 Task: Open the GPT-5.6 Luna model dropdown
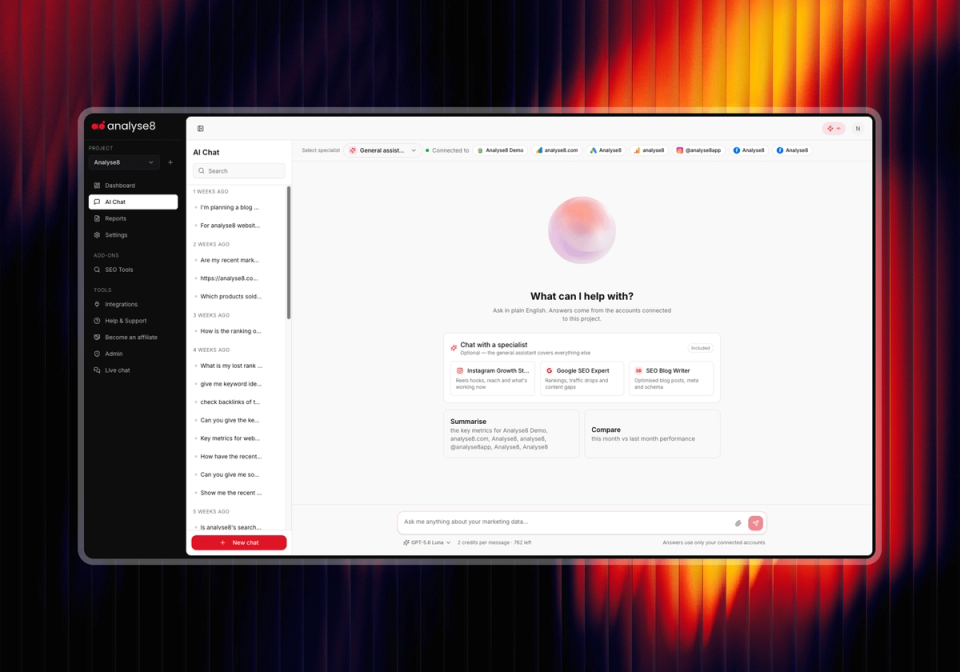click(x=427, y=543)
